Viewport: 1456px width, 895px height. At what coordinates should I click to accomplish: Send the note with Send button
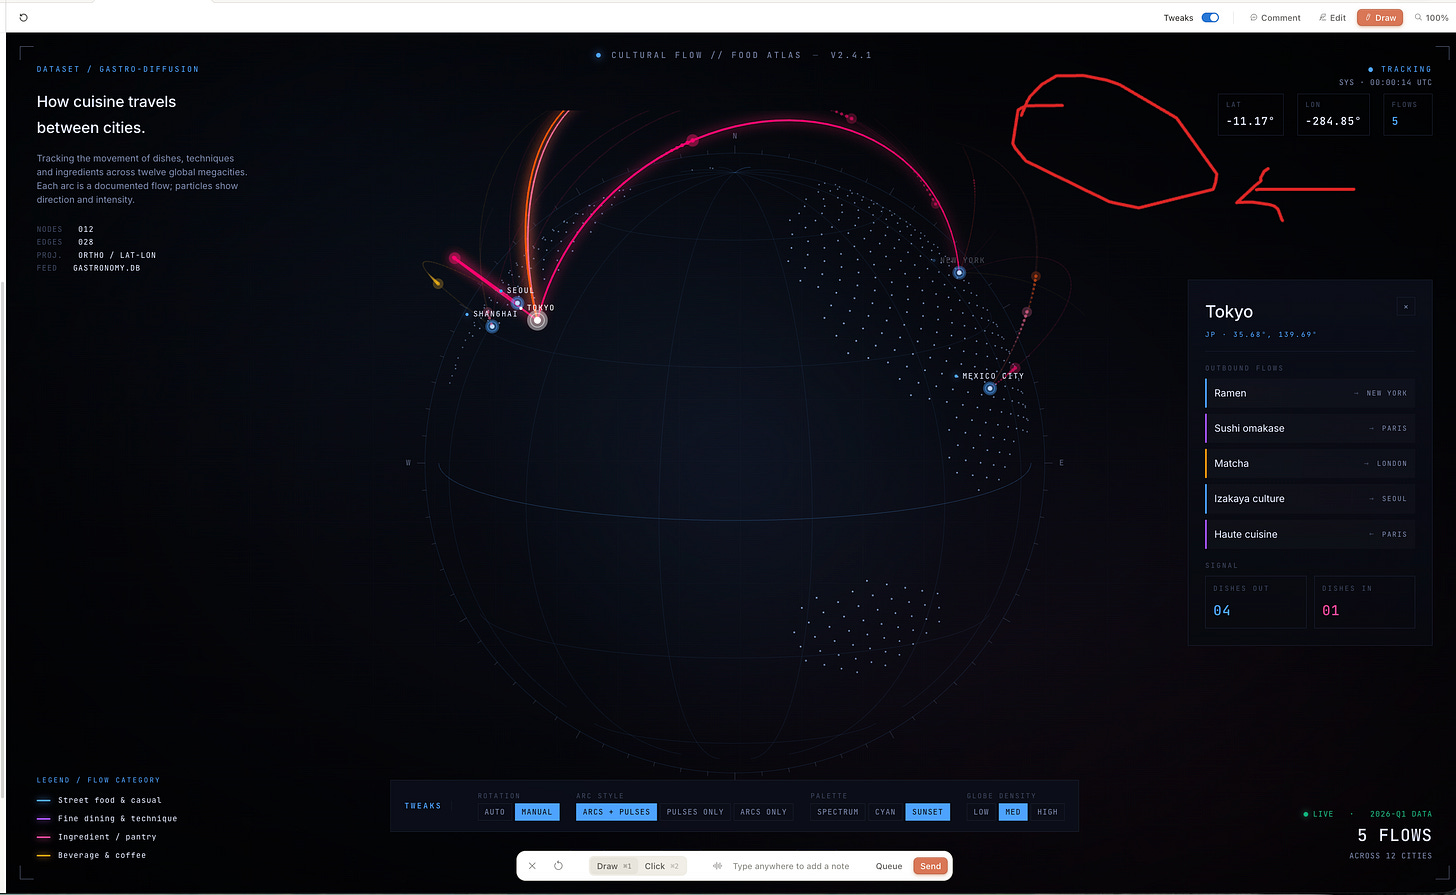930,866
